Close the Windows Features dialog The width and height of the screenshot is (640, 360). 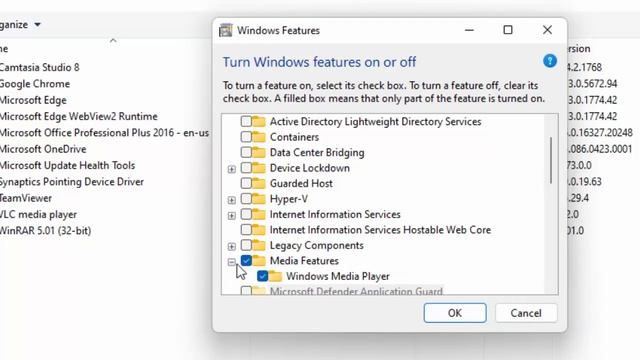click(x=547, y=30)
